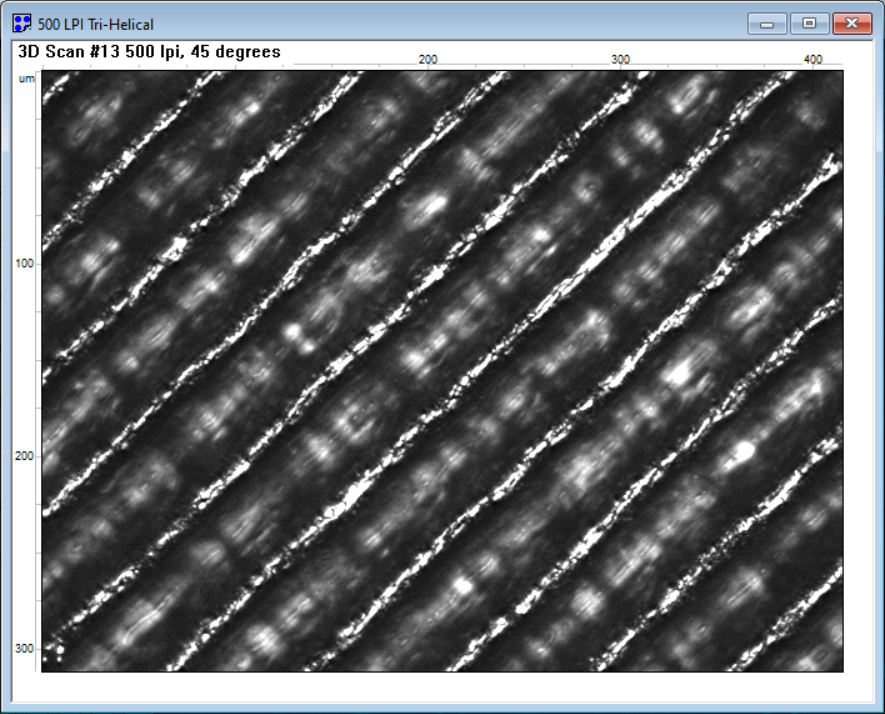Click the 200 mark on the top ruler

[428, 60]
